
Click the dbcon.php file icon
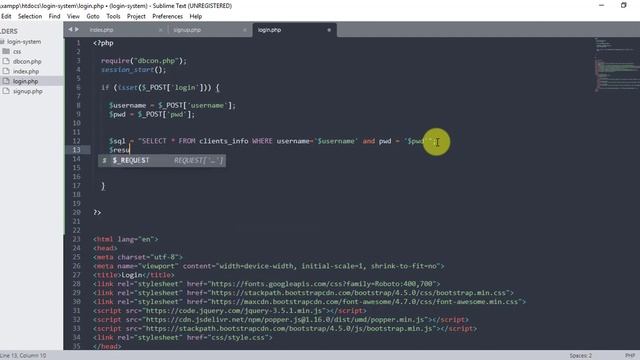tap(6, 61)
